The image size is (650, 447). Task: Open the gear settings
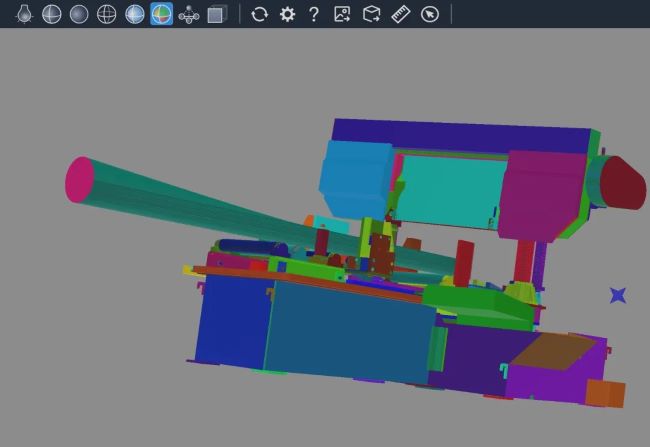[x=287, y=14]
